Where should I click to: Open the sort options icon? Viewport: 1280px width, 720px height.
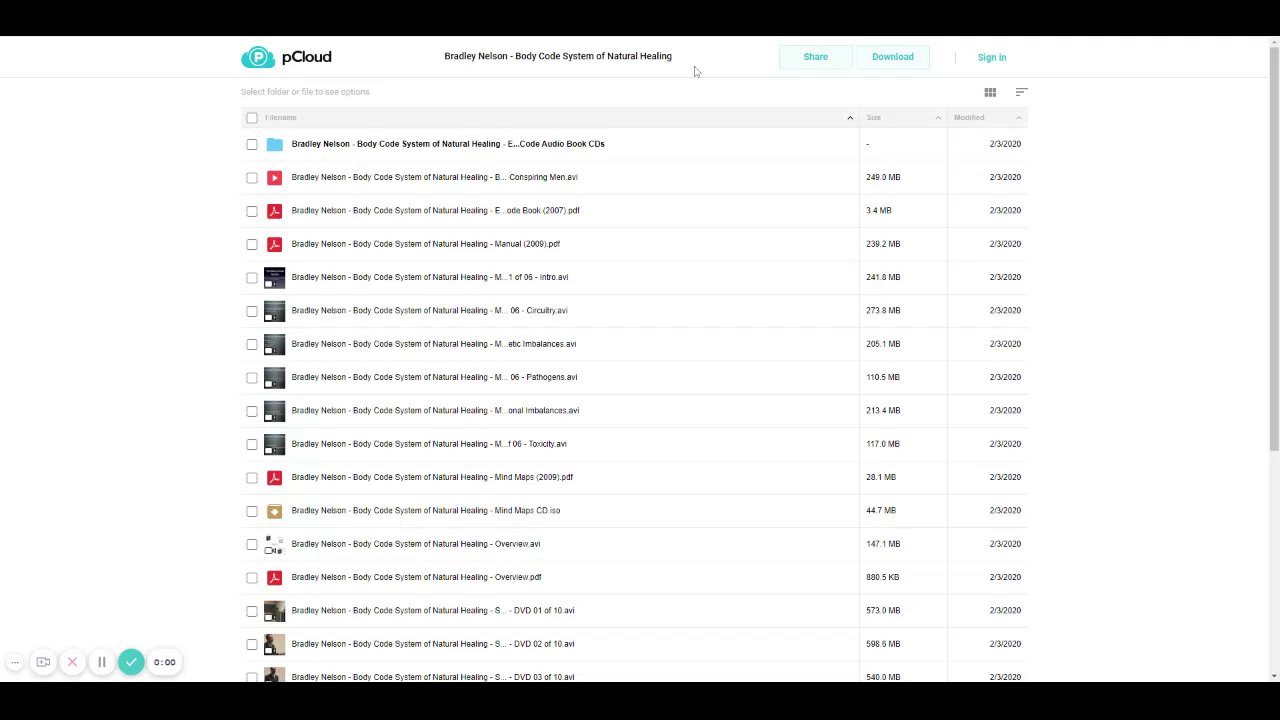pyautogui.click(x=1021, y=92)
